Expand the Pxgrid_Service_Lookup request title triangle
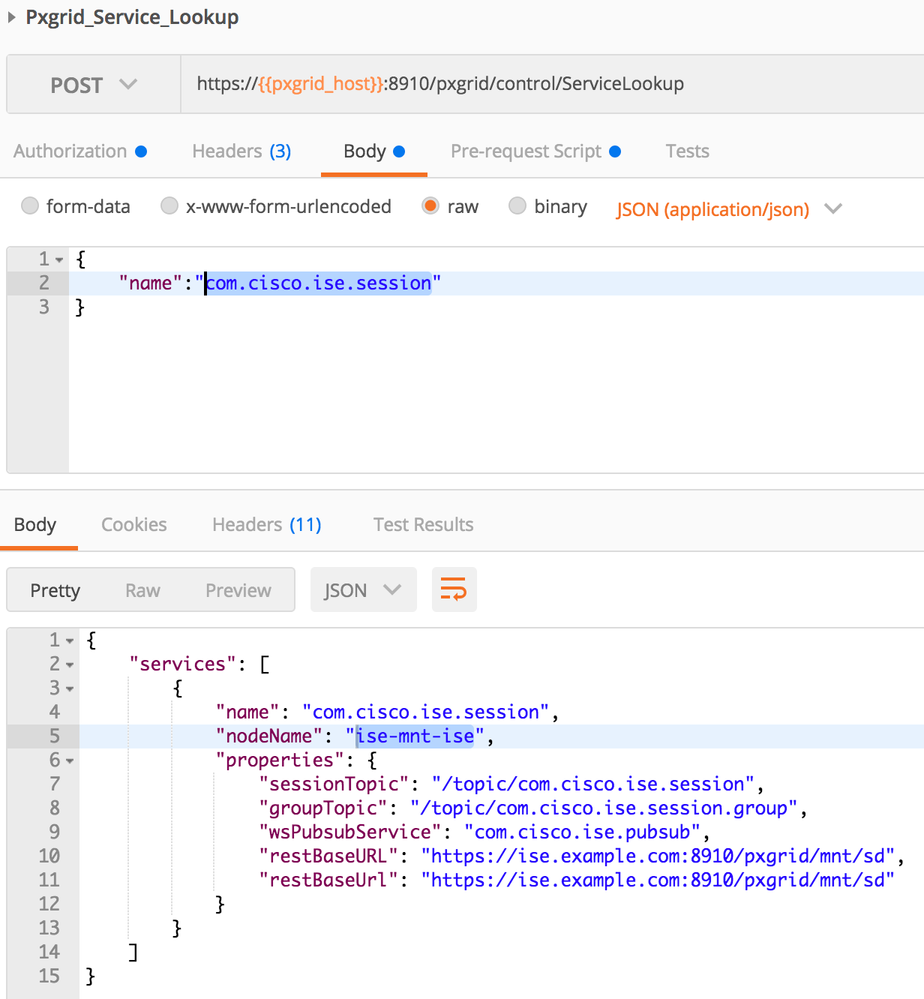 pos(11,17)
